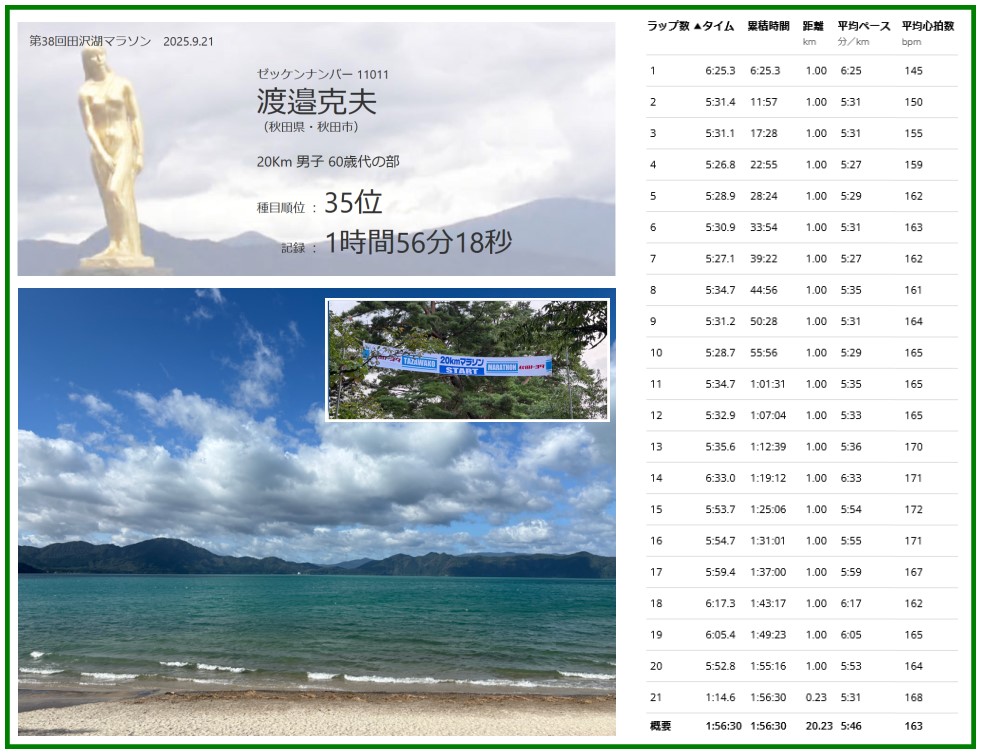Image resolution: width=982 pixels, height=756 pixels.
Task: Sort by 平均心拍数 column header
Action: (x=927, y=27)
